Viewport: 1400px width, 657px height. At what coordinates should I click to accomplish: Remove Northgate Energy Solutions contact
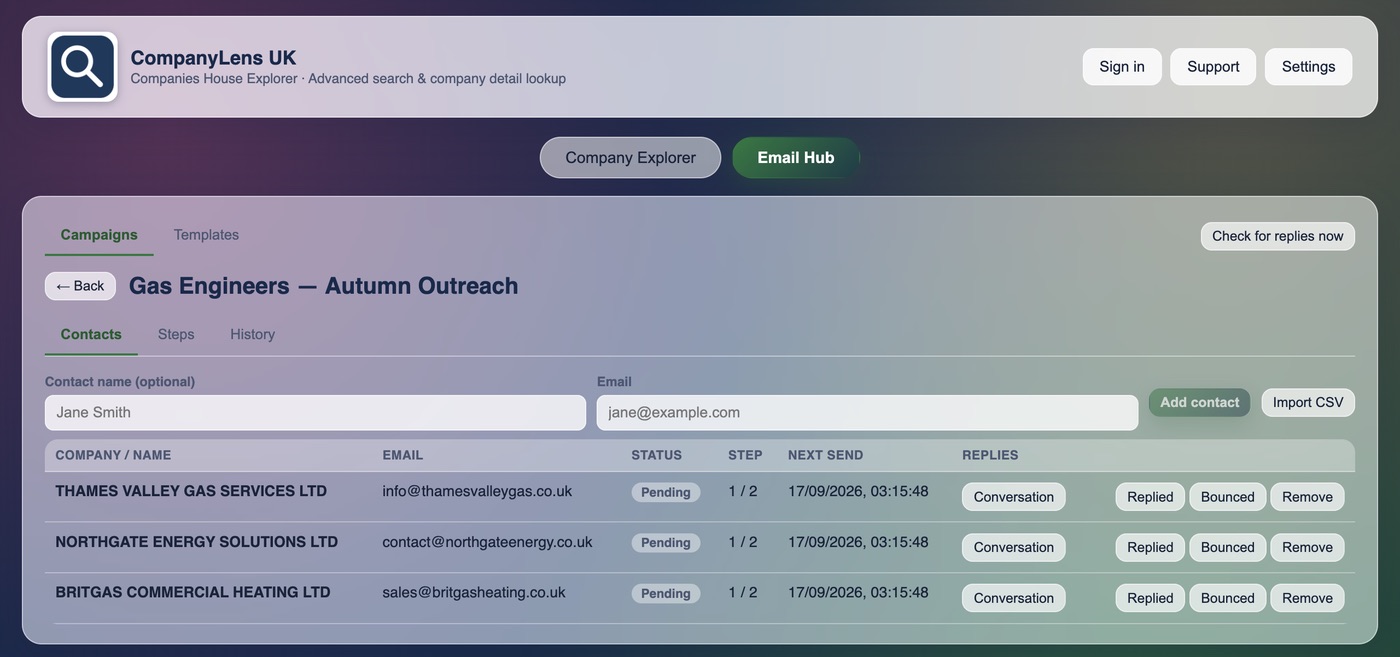point(1307,547)
